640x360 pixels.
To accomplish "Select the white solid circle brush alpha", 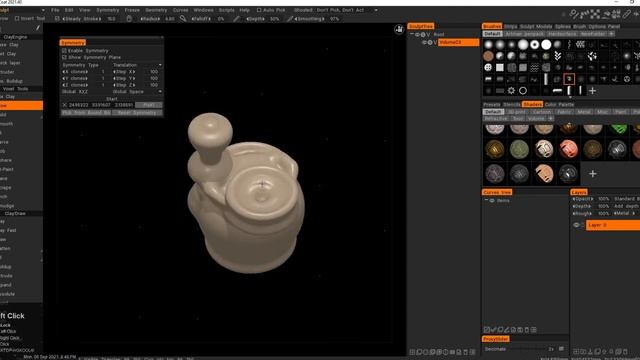I will 546,44.
